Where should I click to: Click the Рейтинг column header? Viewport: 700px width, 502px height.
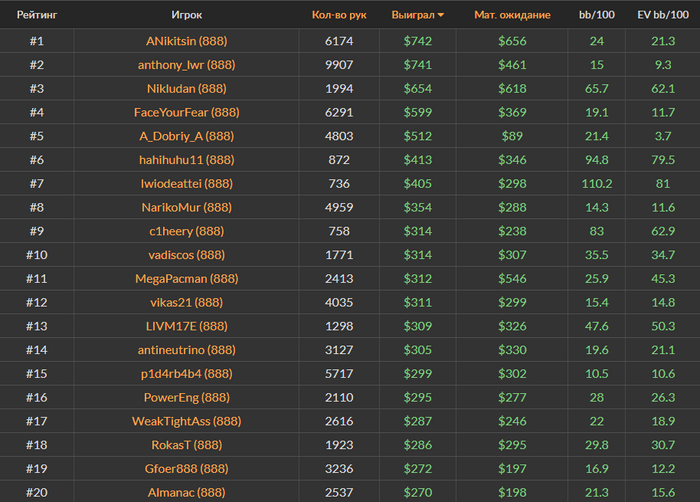tap(36, 16)
